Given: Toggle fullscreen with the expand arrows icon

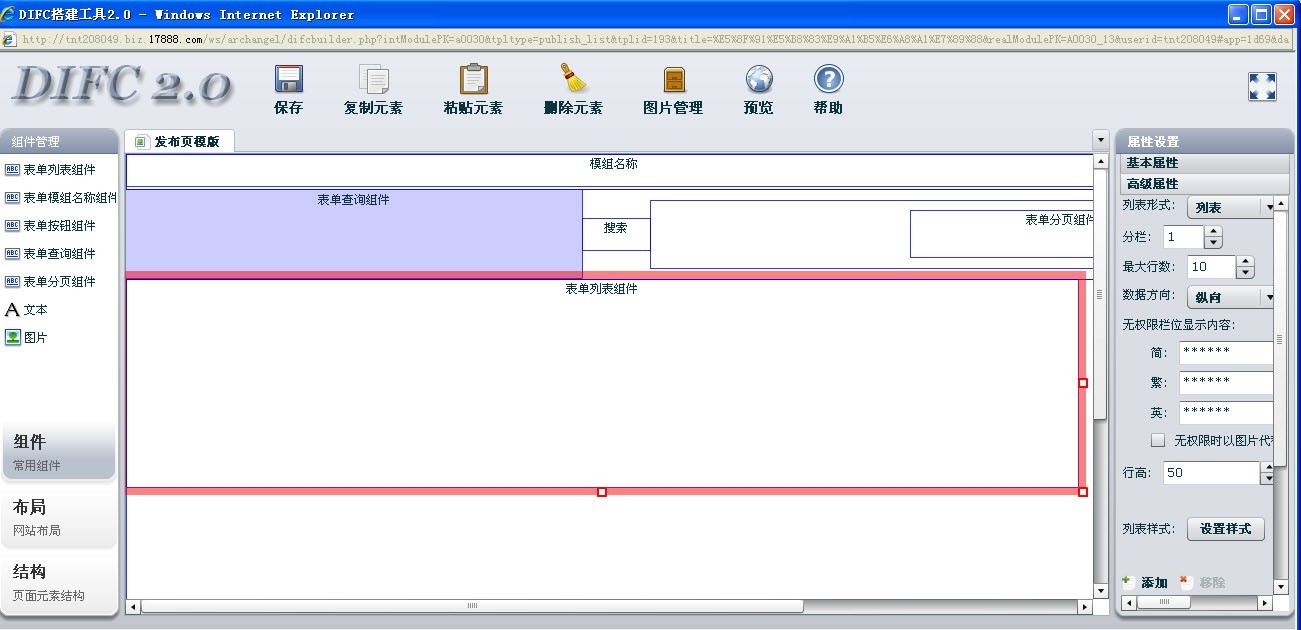Looking at the screenshot, I should pyautogui.click(x=1262, y=87).
